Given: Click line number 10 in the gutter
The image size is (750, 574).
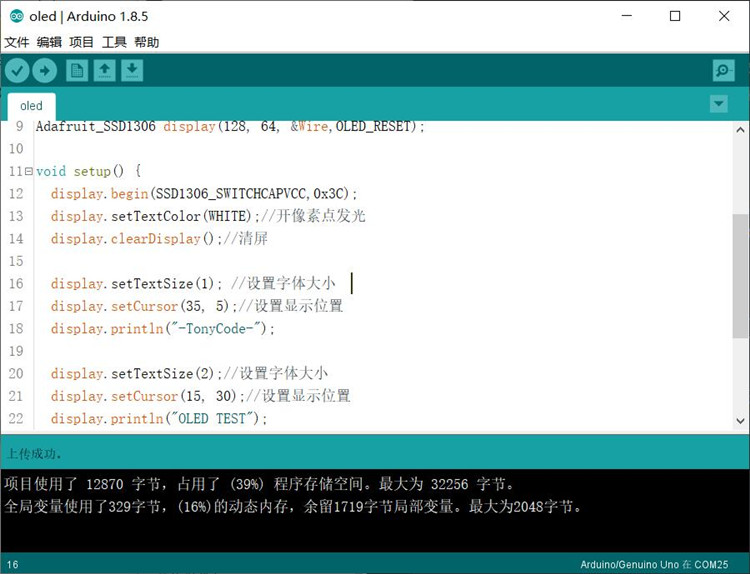Looking at the screenshot, I should [16, 148].
